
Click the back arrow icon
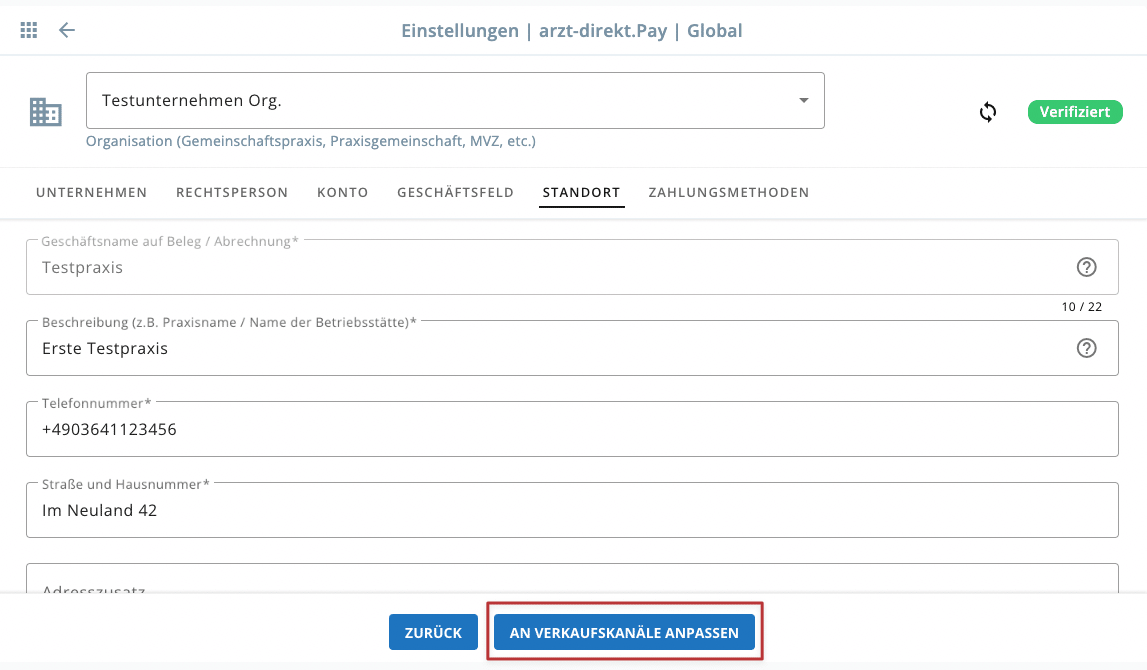67,30
